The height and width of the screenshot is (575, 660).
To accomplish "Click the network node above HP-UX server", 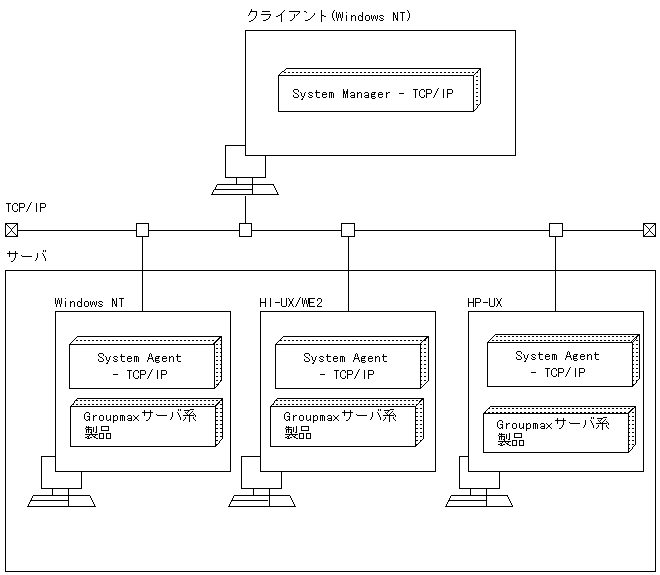I will click(556, 230).
